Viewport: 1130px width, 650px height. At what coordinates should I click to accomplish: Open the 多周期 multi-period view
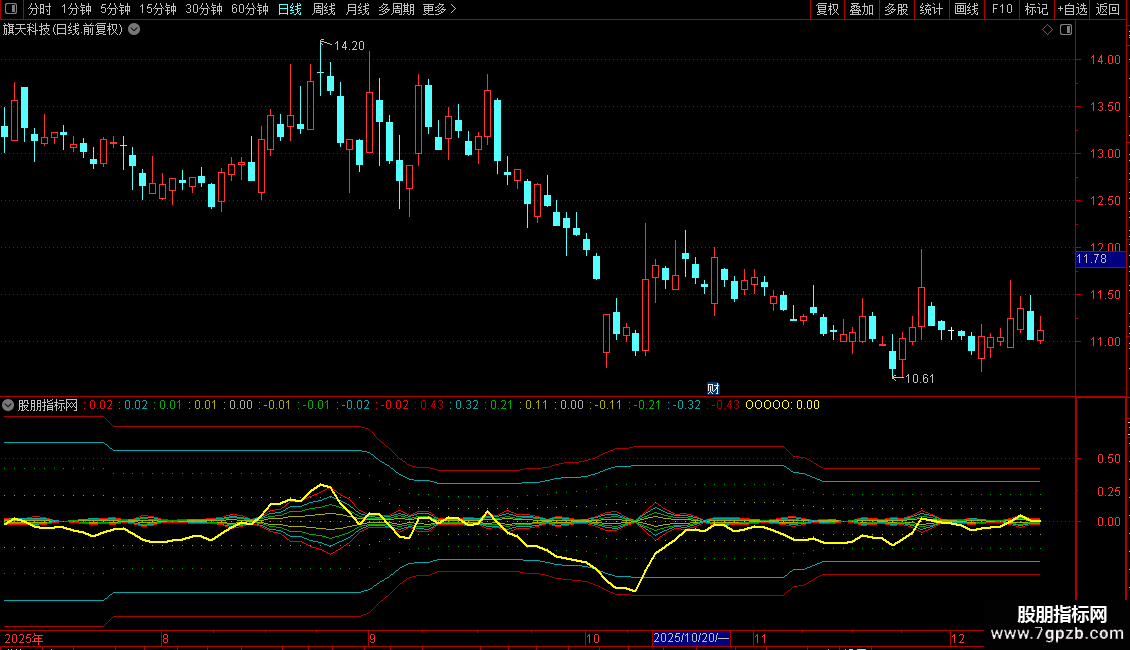click(x=397, y=9)
